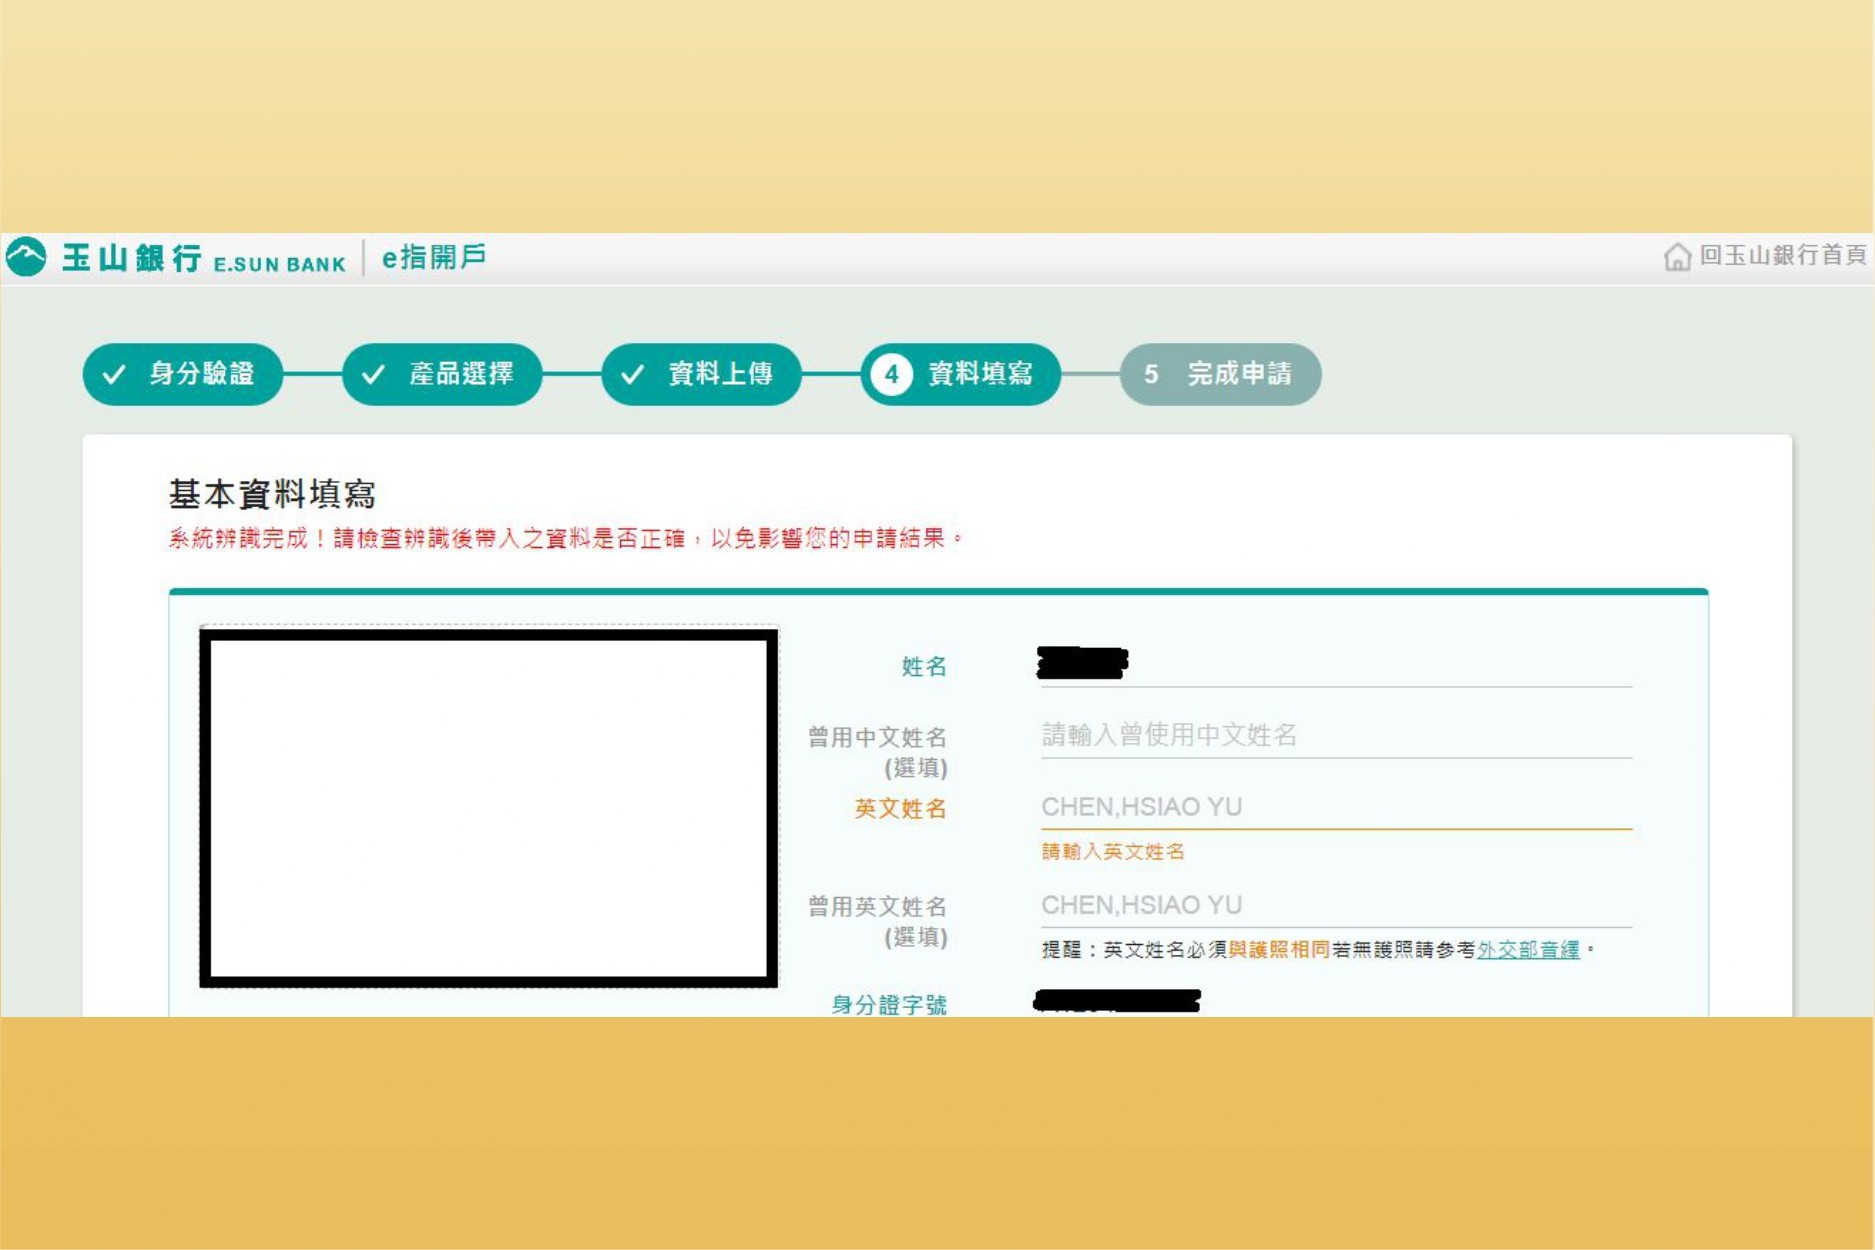
Task: Select step 5 完成申請
Action: [x=1220, y=374]
